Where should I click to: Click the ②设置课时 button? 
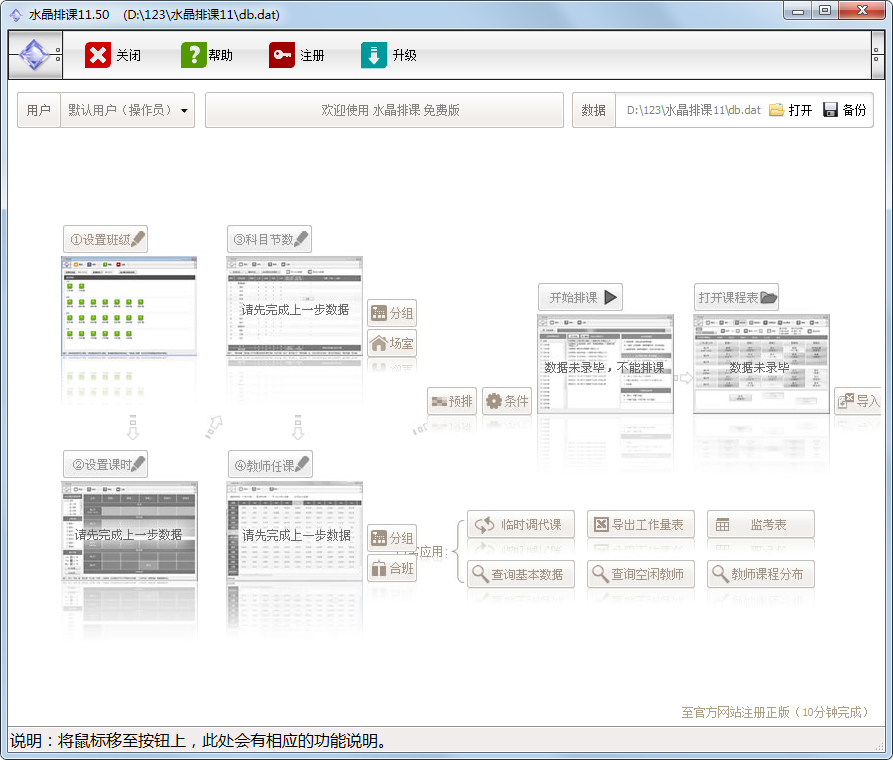105,464
